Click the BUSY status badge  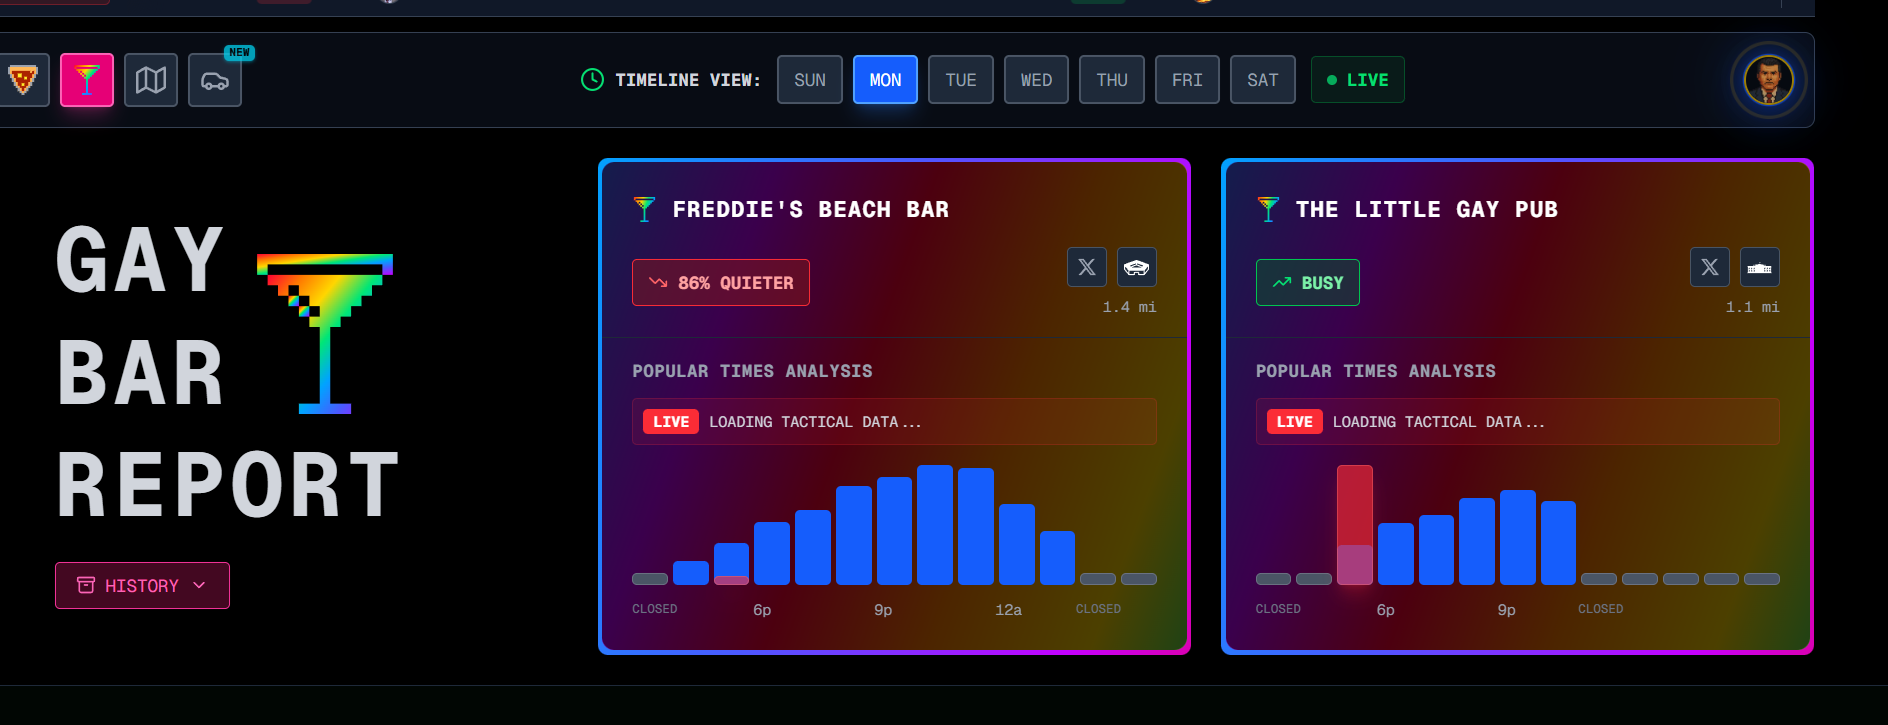coord(1308,283)
